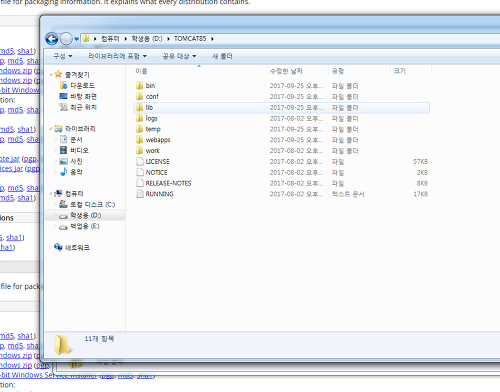Click the 새 폴더 button
The width and height of the screenshot is (500, 392).
click(x=222, y=56)
